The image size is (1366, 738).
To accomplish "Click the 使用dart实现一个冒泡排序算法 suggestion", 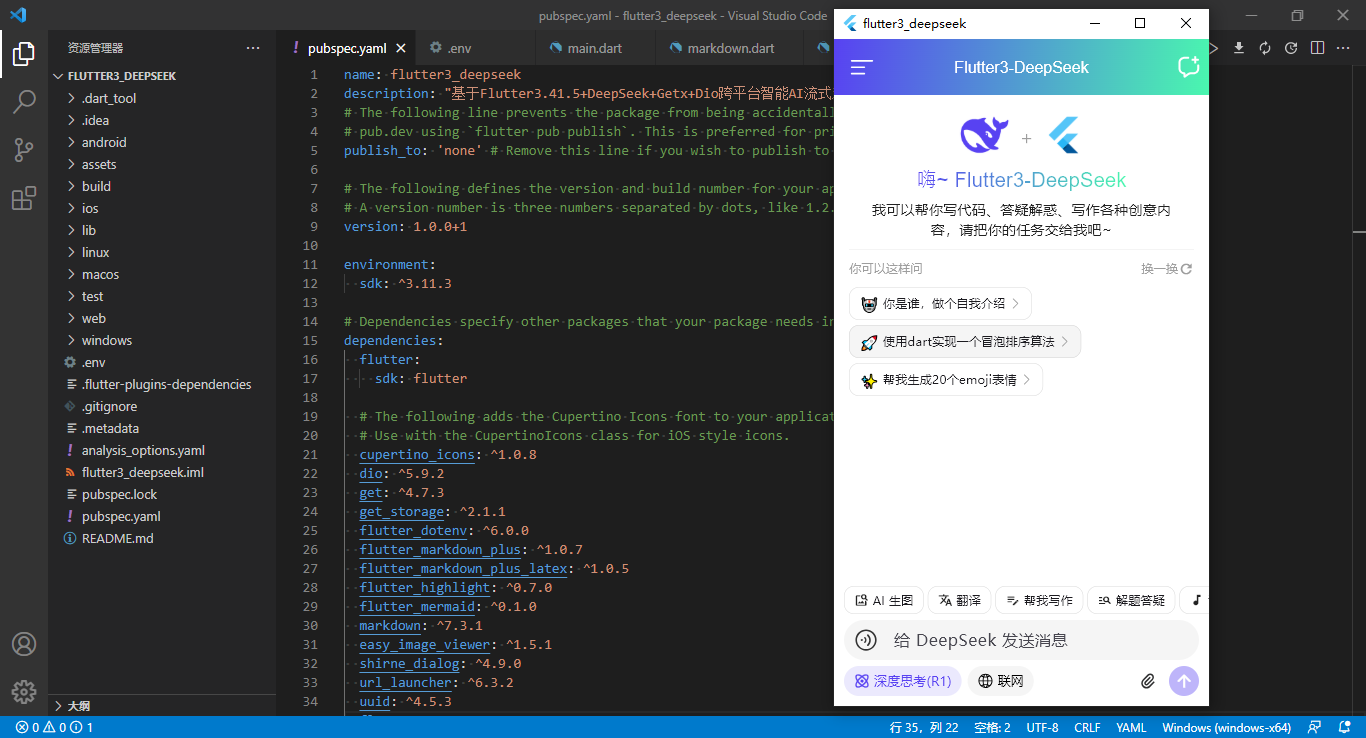I will [x=965, y=341].
